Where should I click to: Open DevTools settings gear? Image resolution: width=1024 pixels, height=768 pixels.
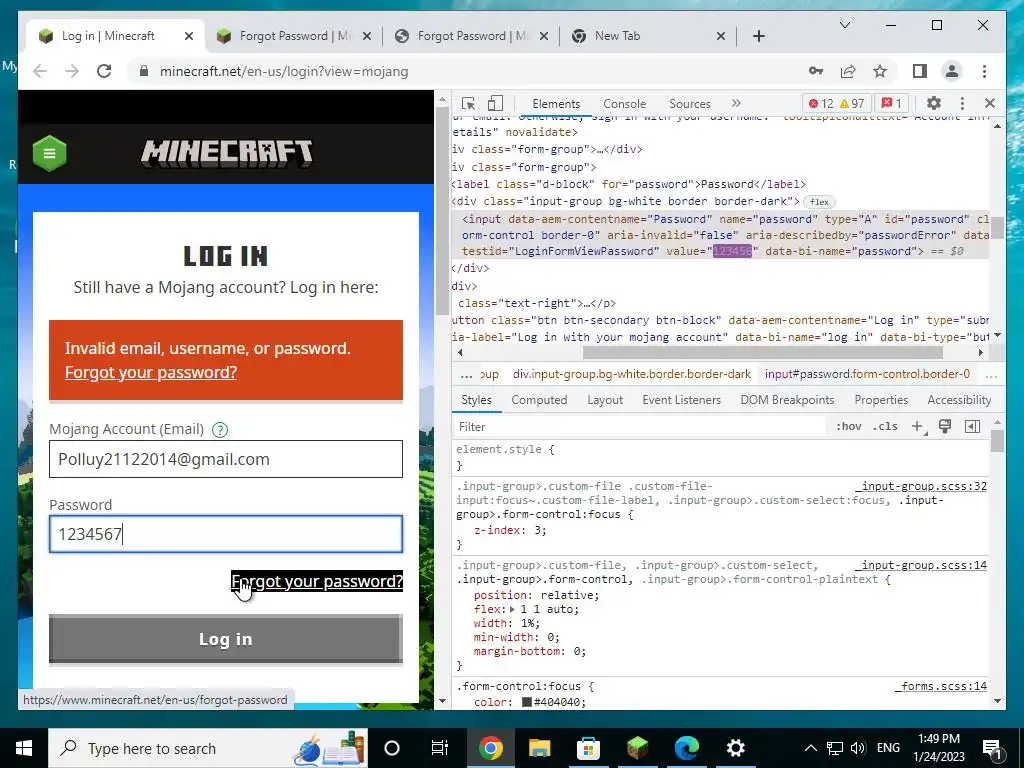[934, 103]
